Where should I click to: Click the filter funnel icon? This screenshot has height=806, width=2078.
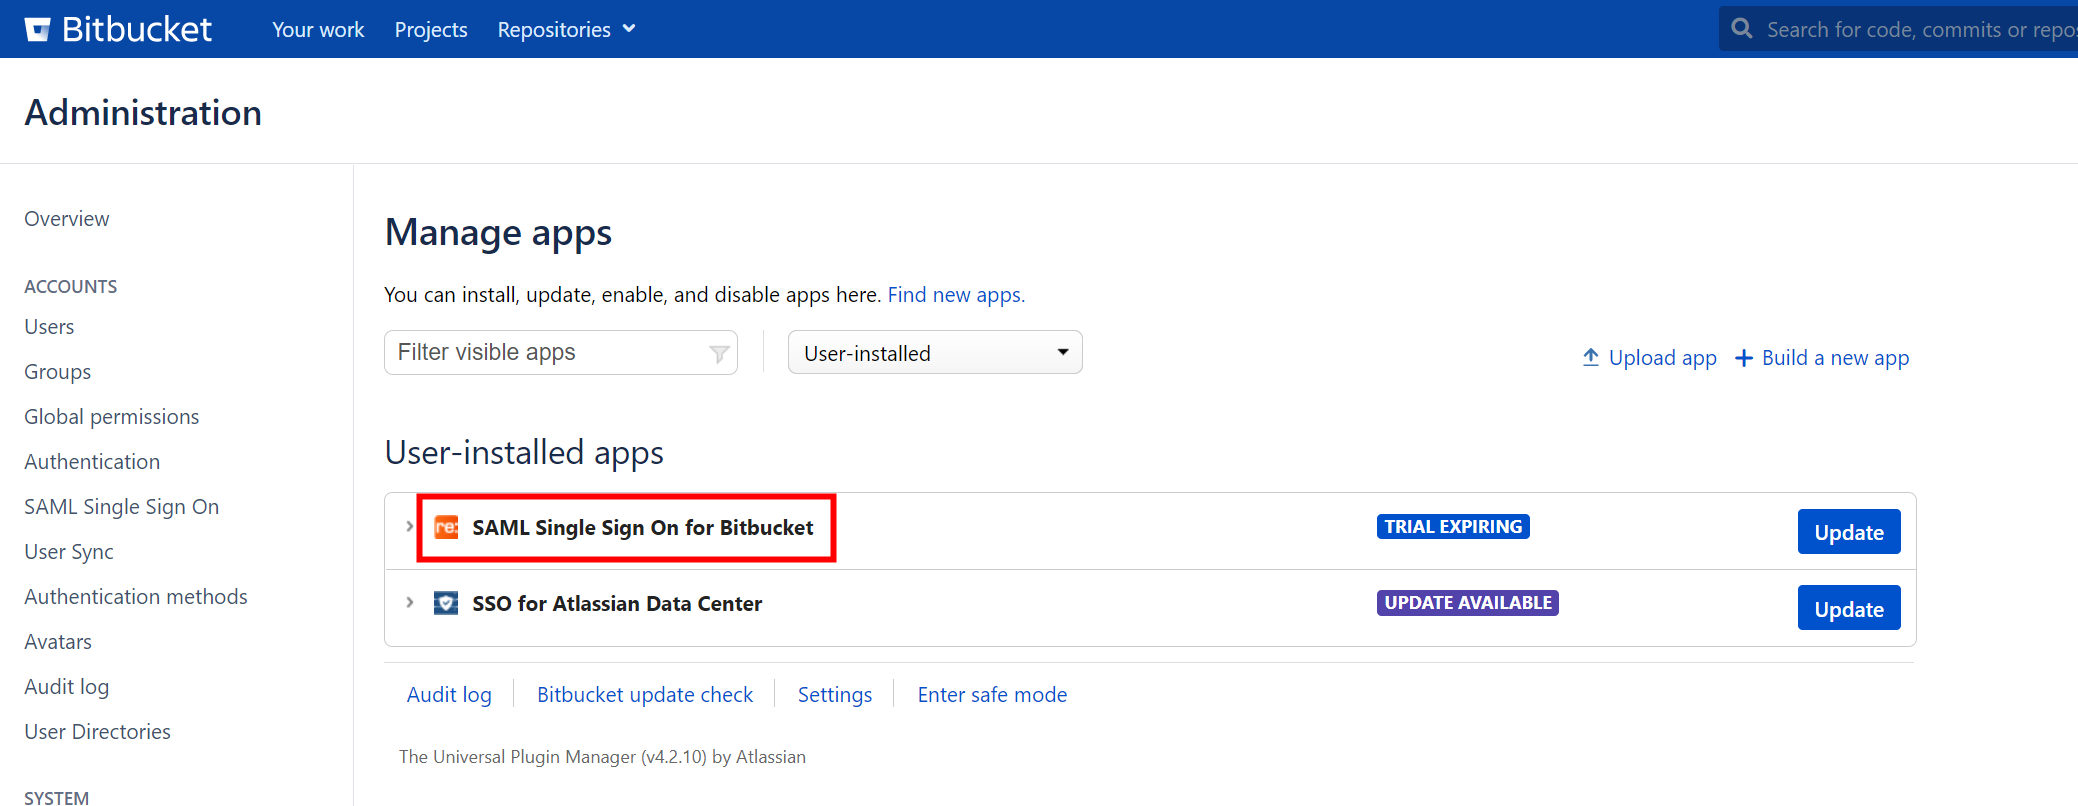coord(719,353)
